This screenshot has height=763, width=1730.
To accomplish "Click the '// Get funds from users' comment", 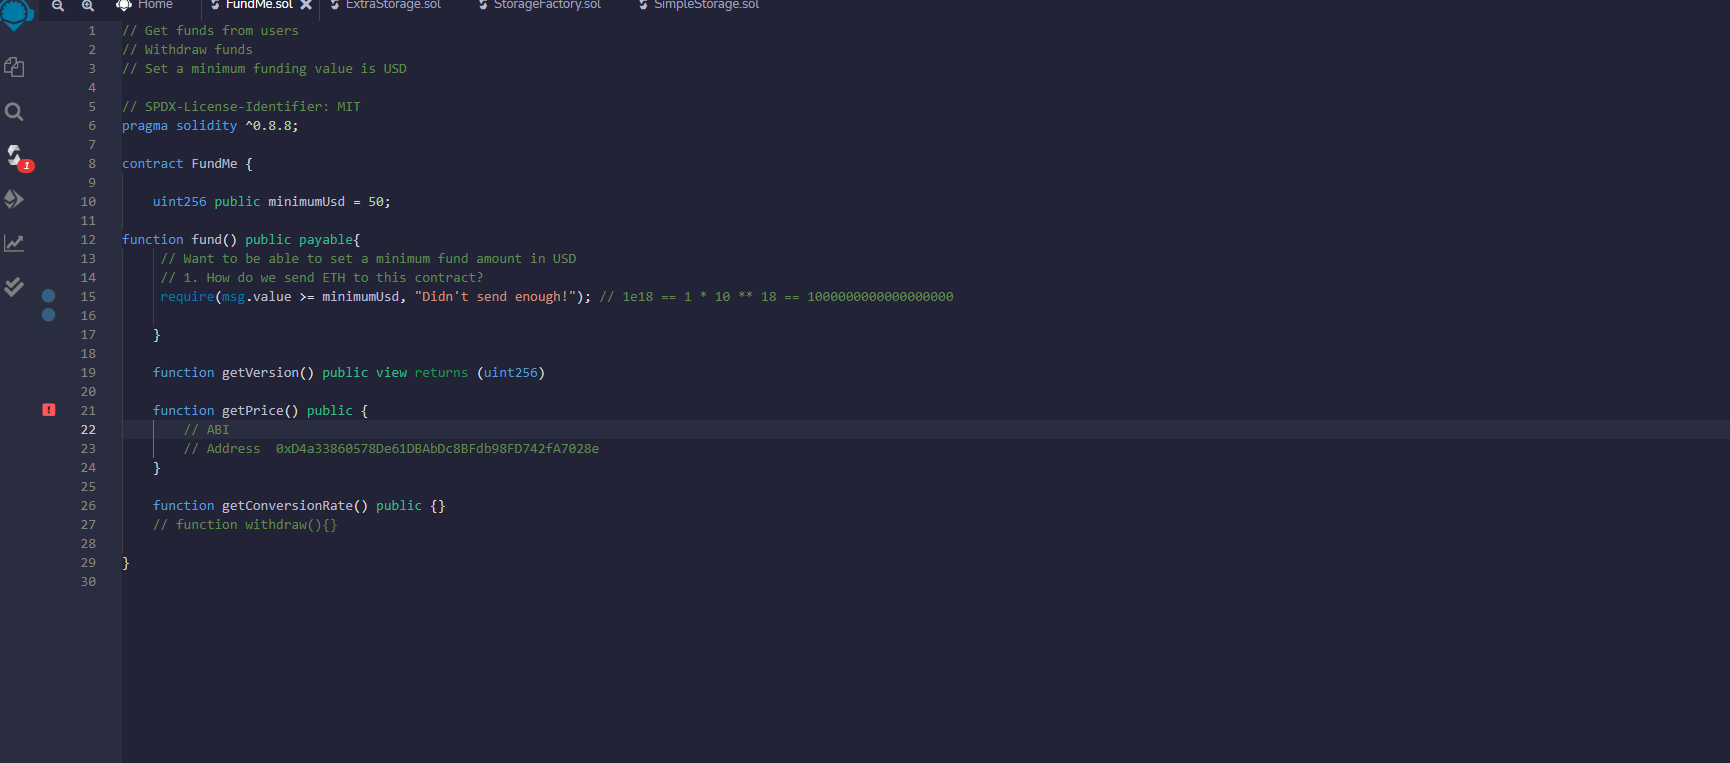I will 210,31.
